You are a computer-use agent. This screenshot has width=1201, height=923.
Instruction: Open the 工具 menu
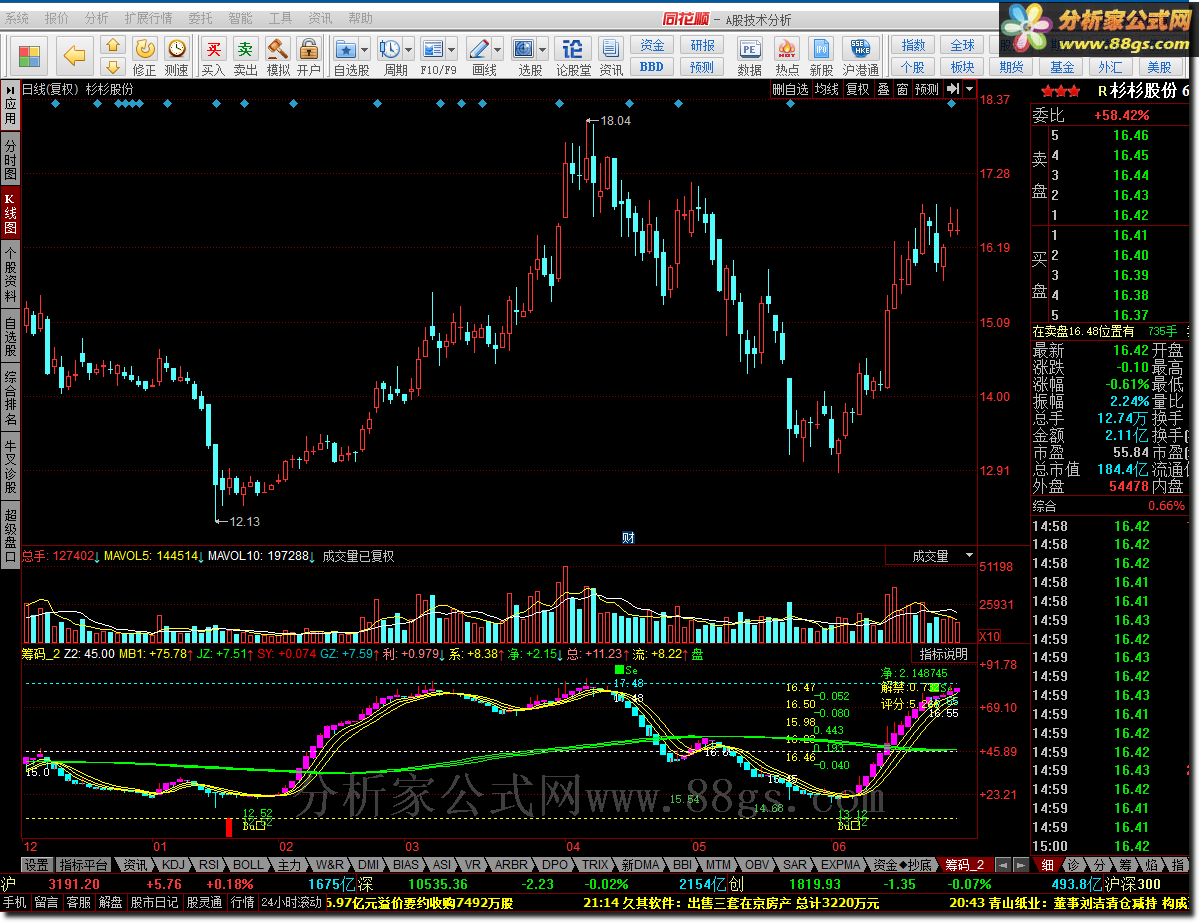coord(280,18)
